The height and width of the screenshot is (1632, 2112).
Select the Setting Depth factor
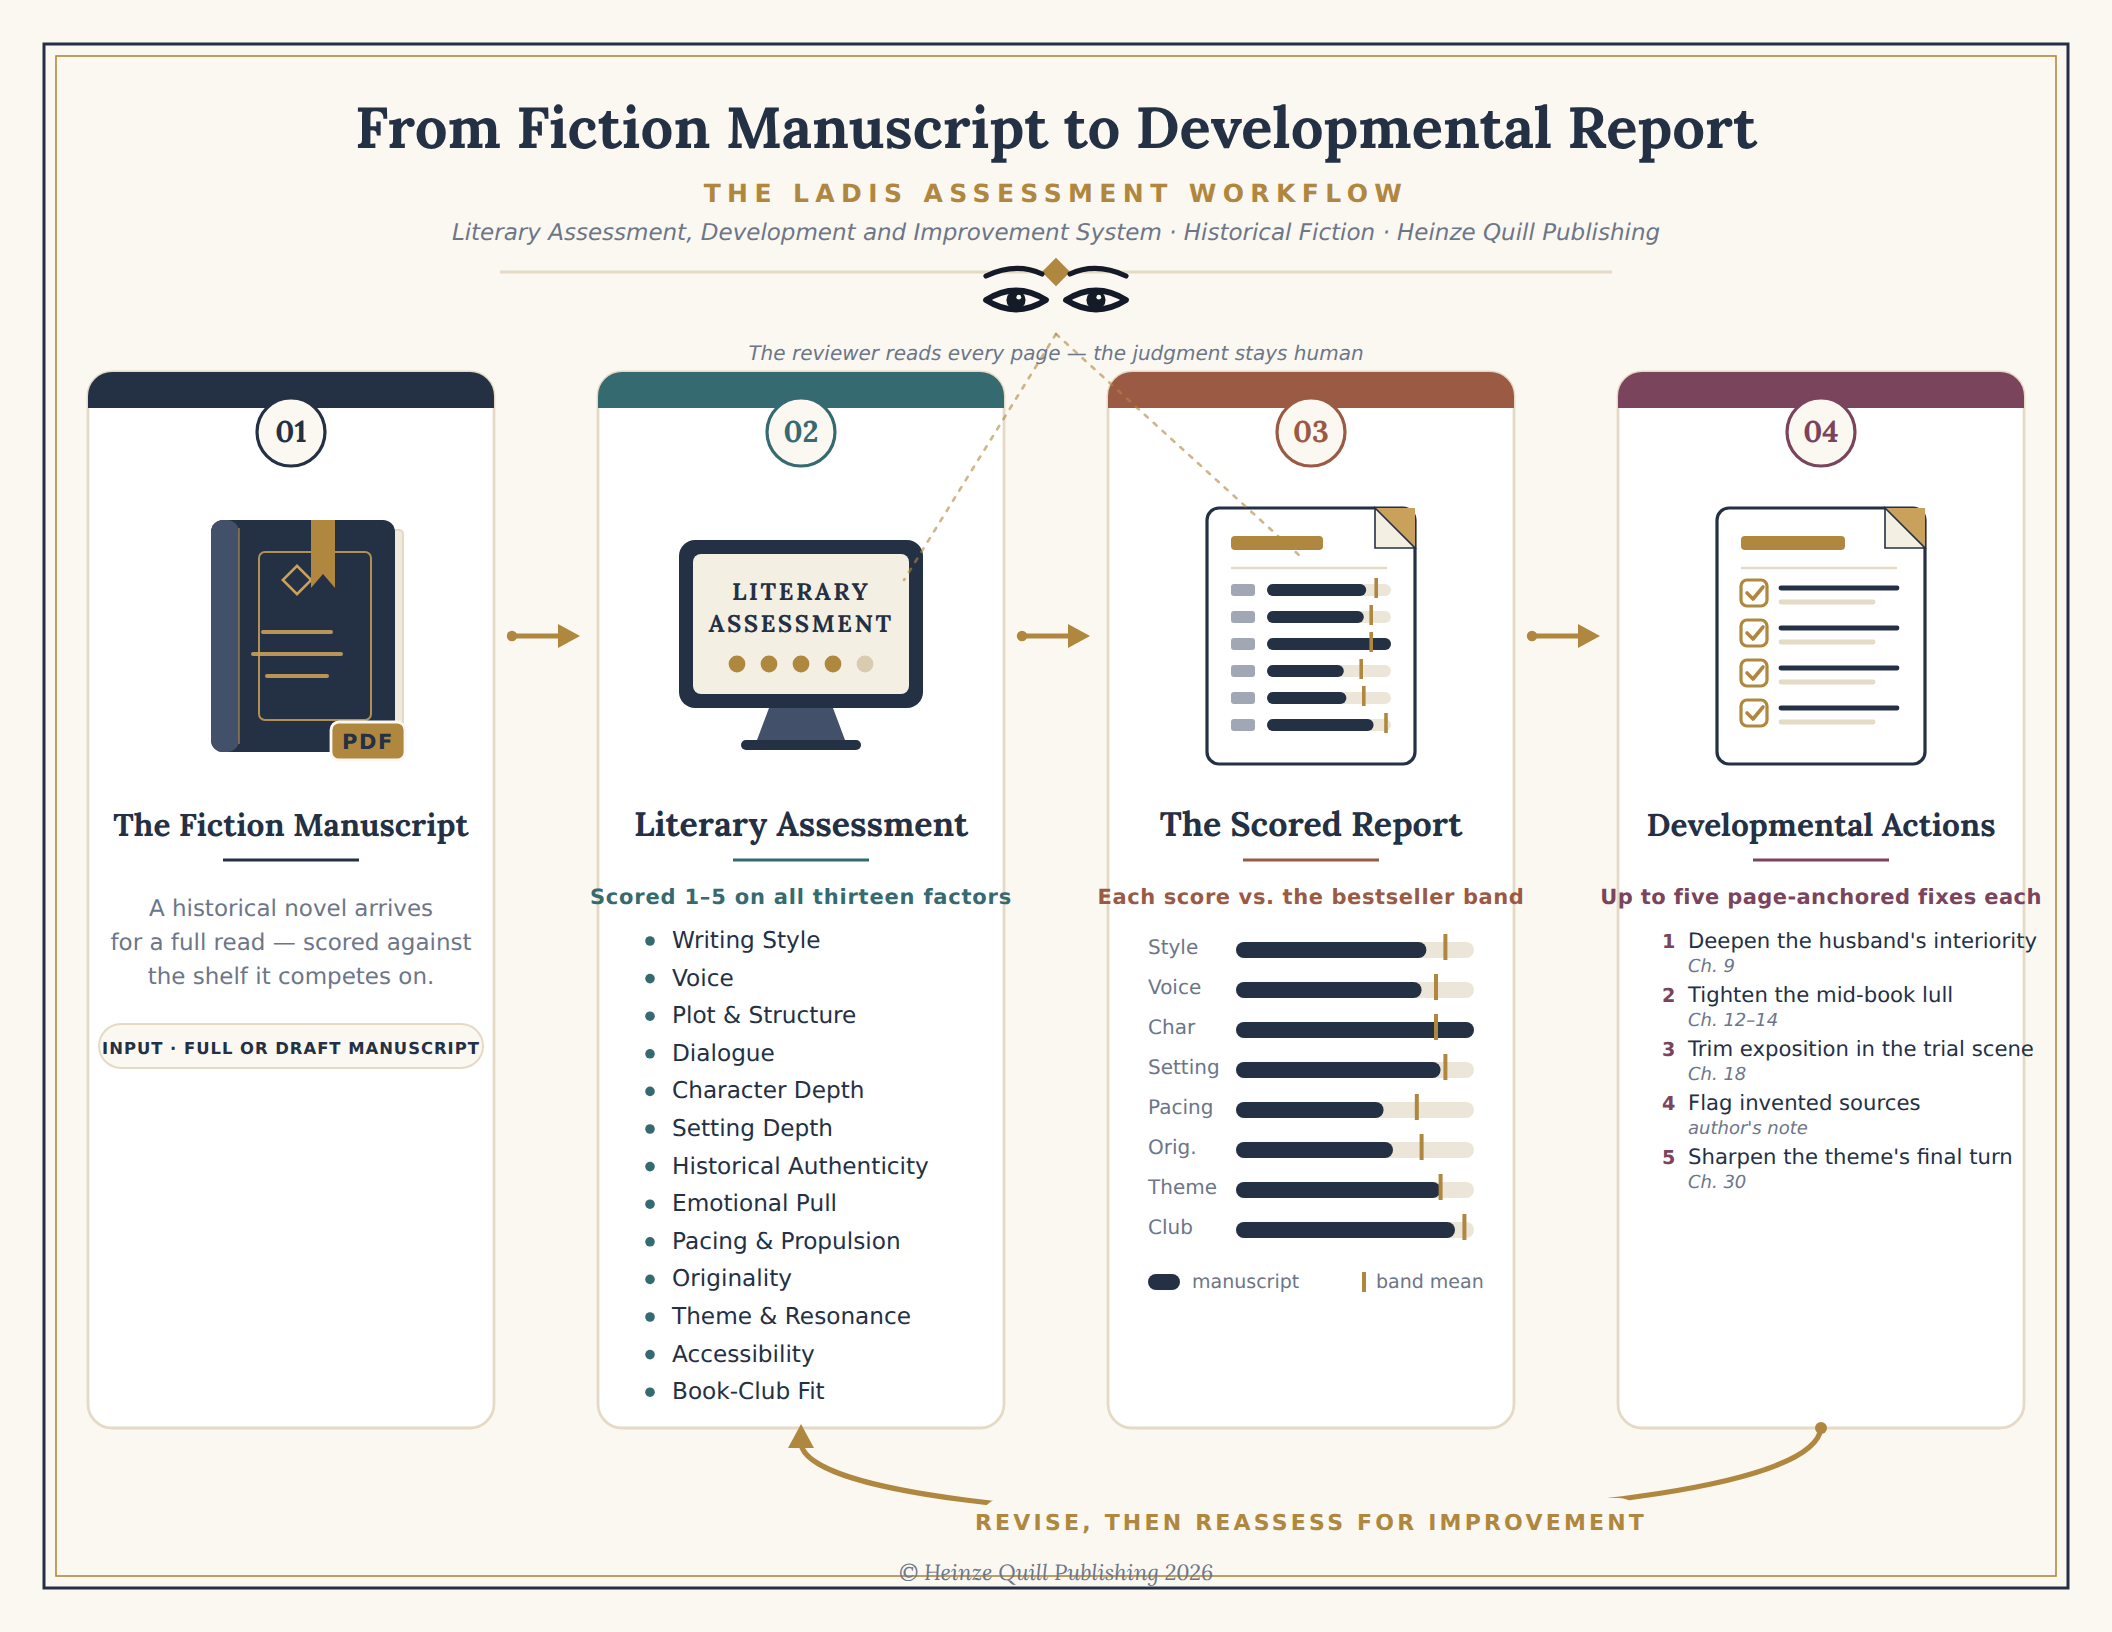[752, 1128]
